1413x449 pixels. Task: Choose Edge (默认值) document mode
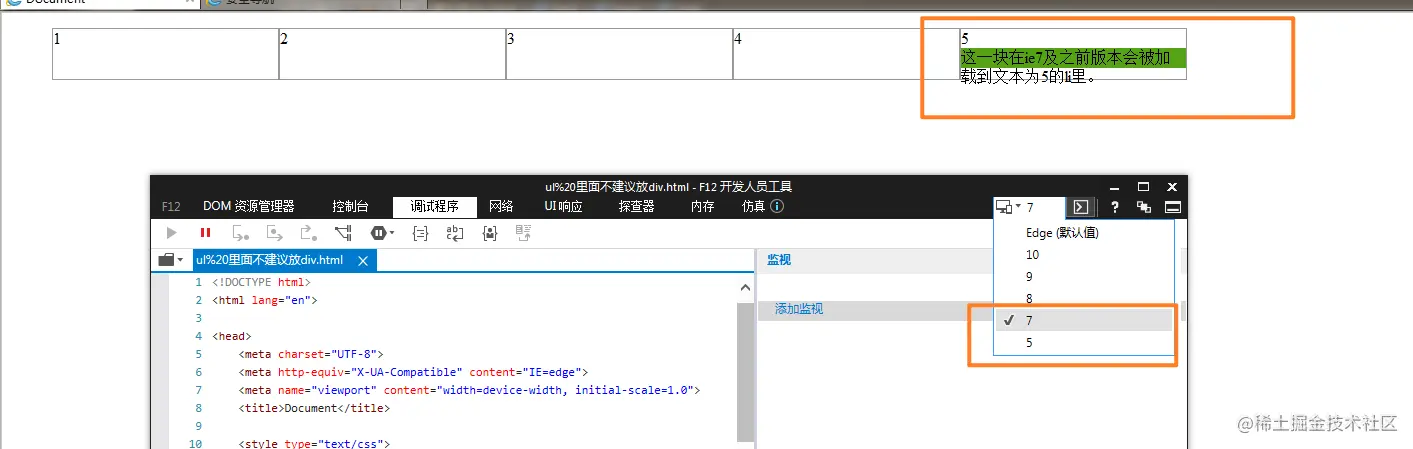tap(1083, 232)
